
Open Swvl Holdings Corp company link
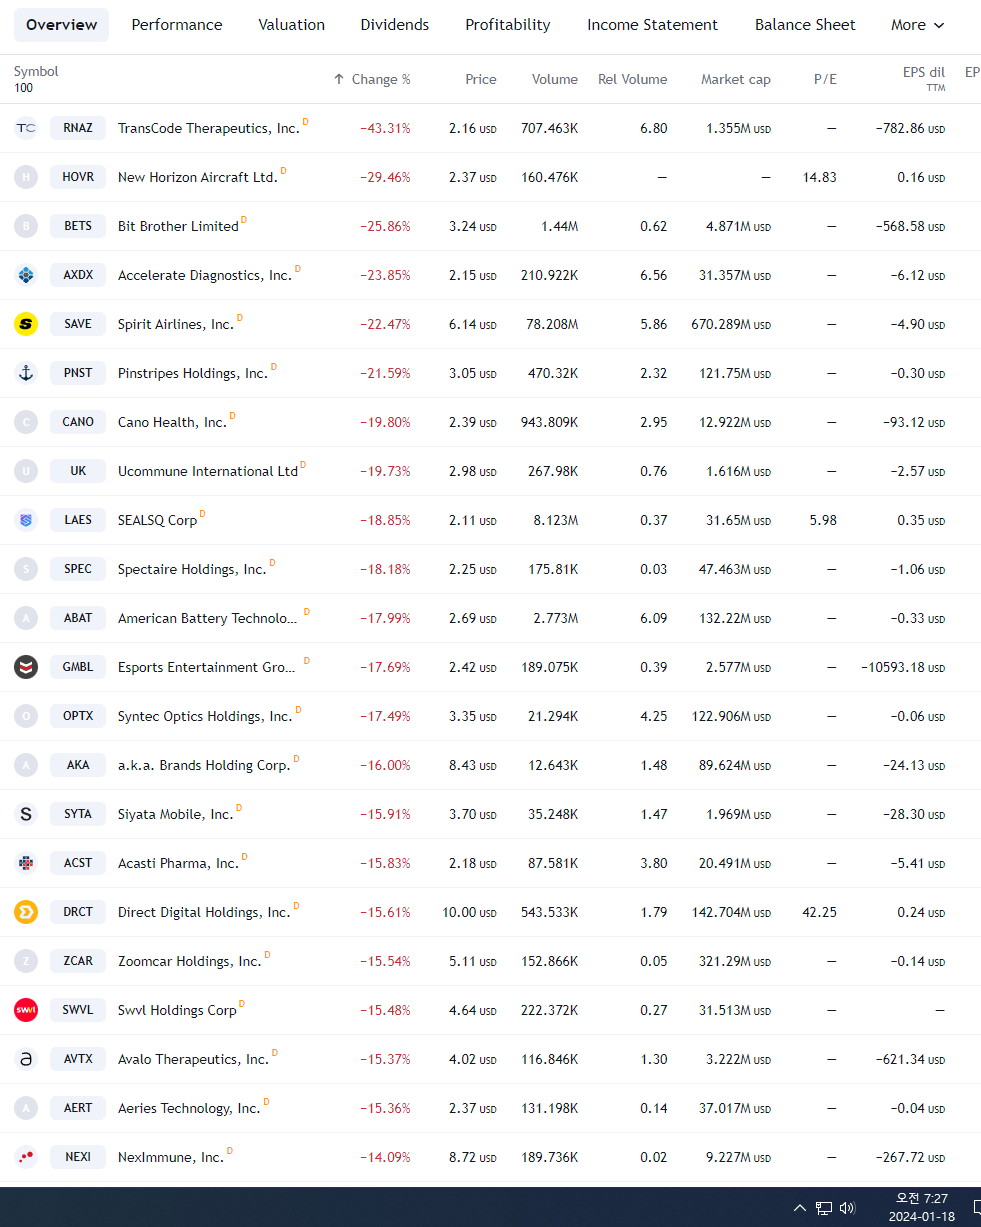point(177,1011)
